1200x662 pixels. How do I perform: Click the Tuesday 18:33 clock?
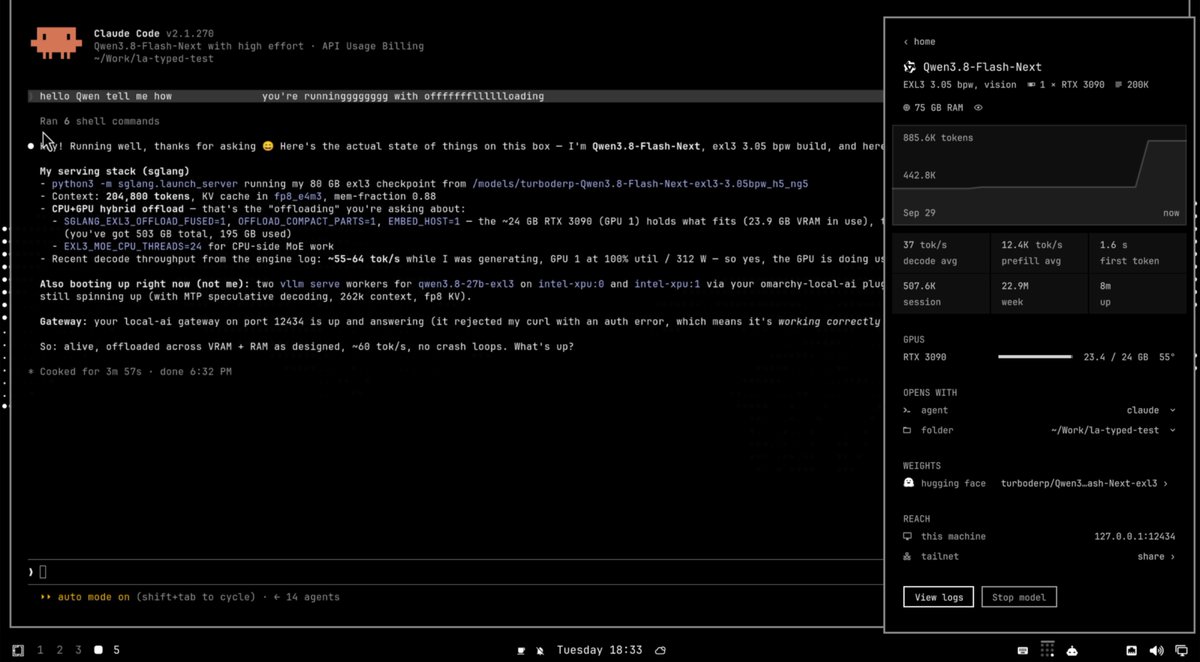pos(599,650)
